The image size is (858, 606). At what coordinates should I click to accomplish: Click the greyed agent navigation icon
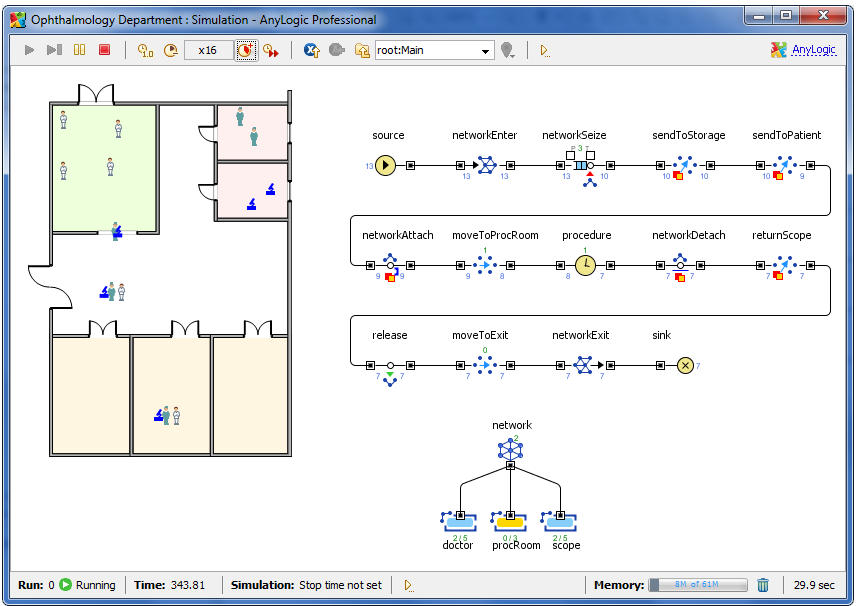pos(337,50)
